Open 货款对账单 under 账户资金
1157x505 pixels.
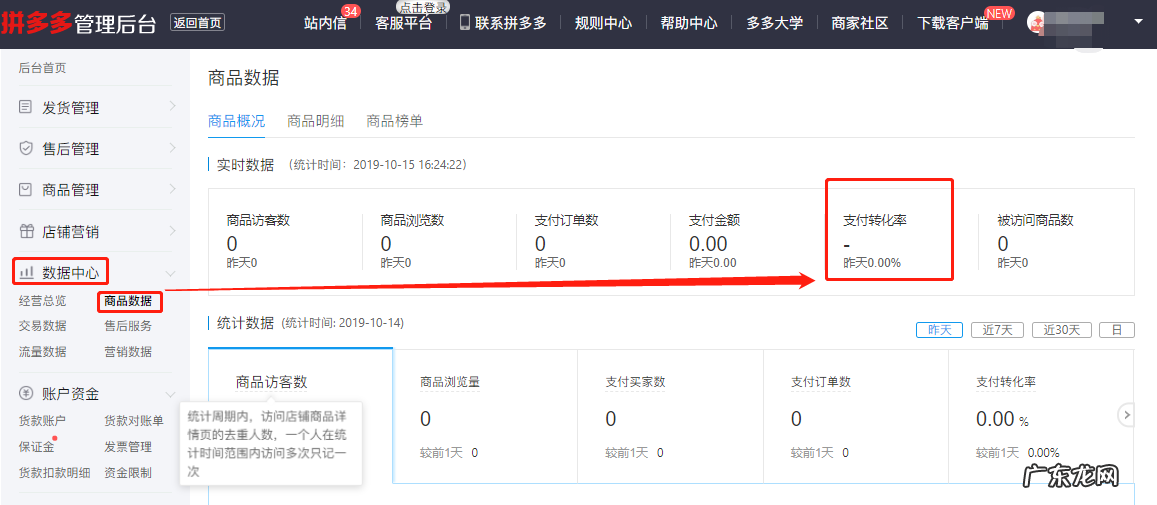click(134, 422)
